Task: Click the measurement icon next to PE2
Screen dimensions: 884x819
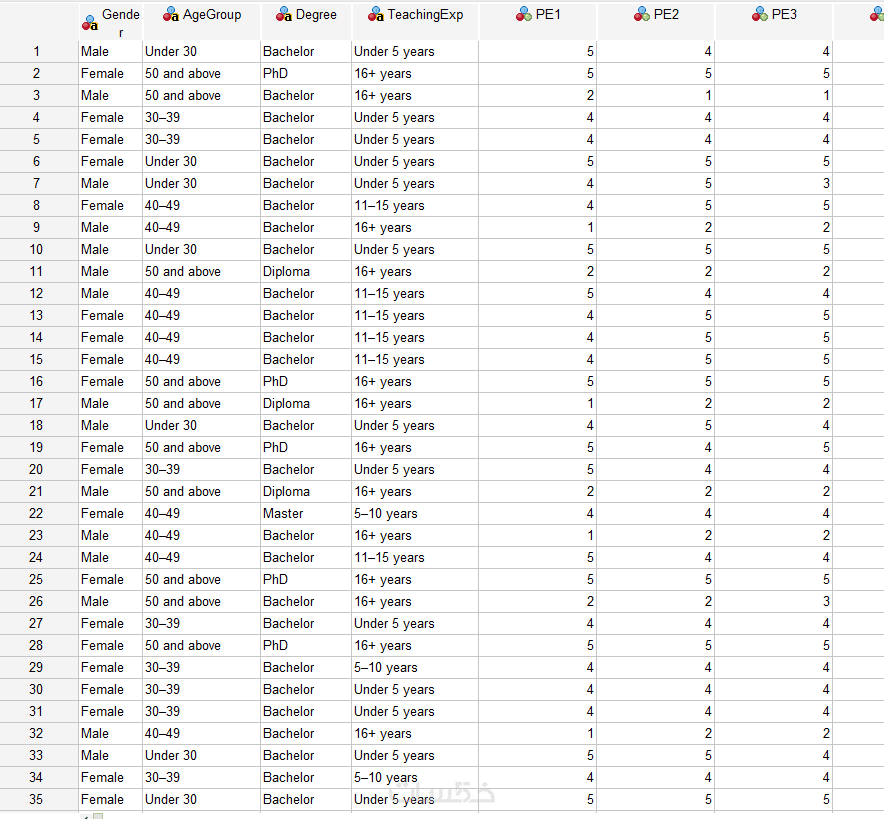Action: click(642, 15)
